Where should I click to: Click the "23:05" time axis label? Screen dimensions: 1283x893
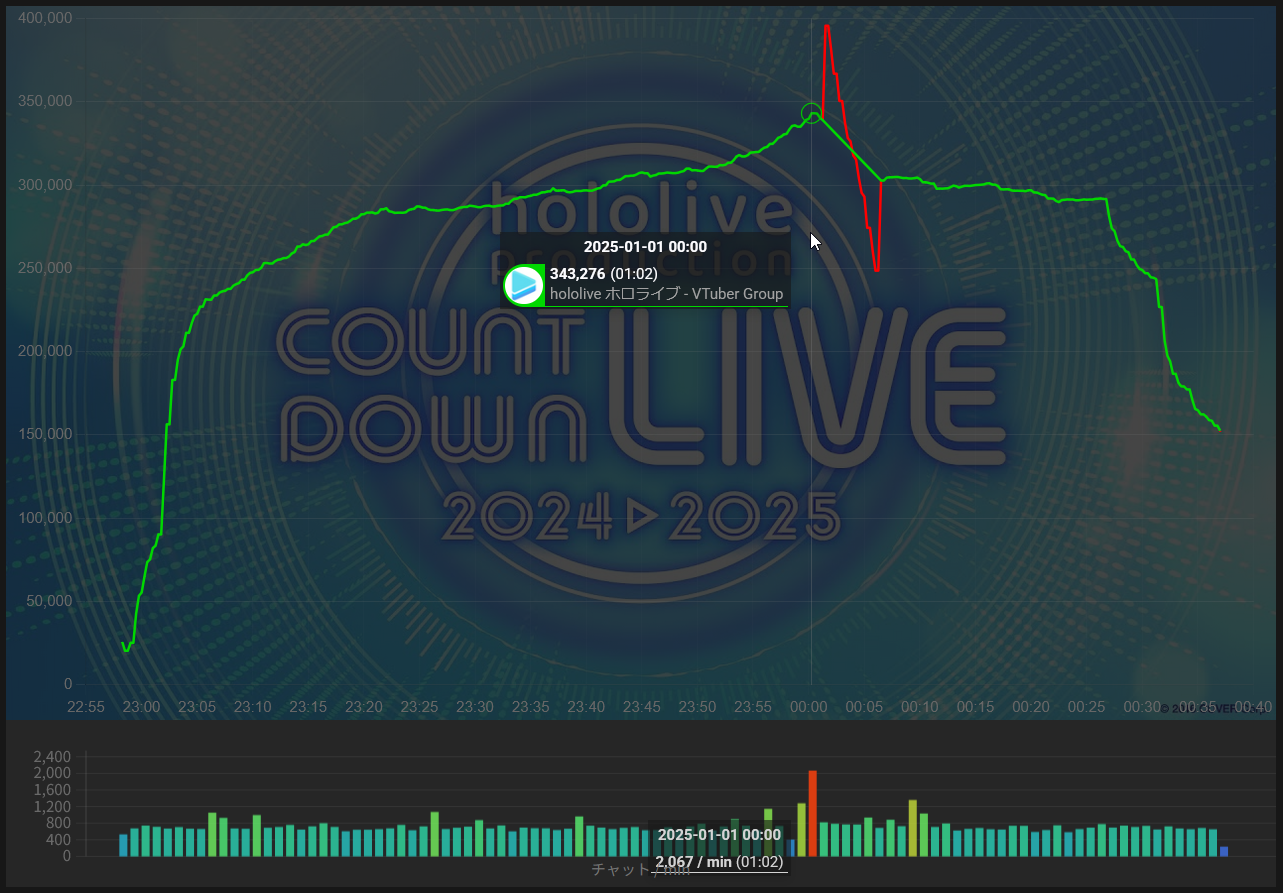pyautogui.click(x=197, y=707)
